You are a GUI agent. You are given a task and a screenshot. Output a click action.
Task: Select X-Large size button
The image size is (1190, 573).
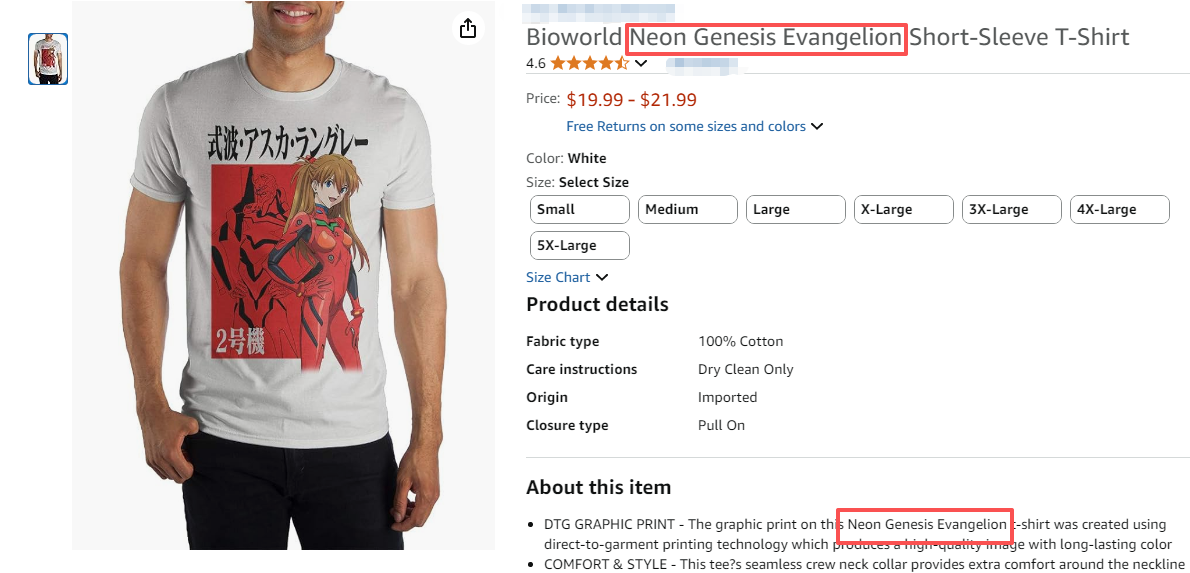tap(903, 209)
